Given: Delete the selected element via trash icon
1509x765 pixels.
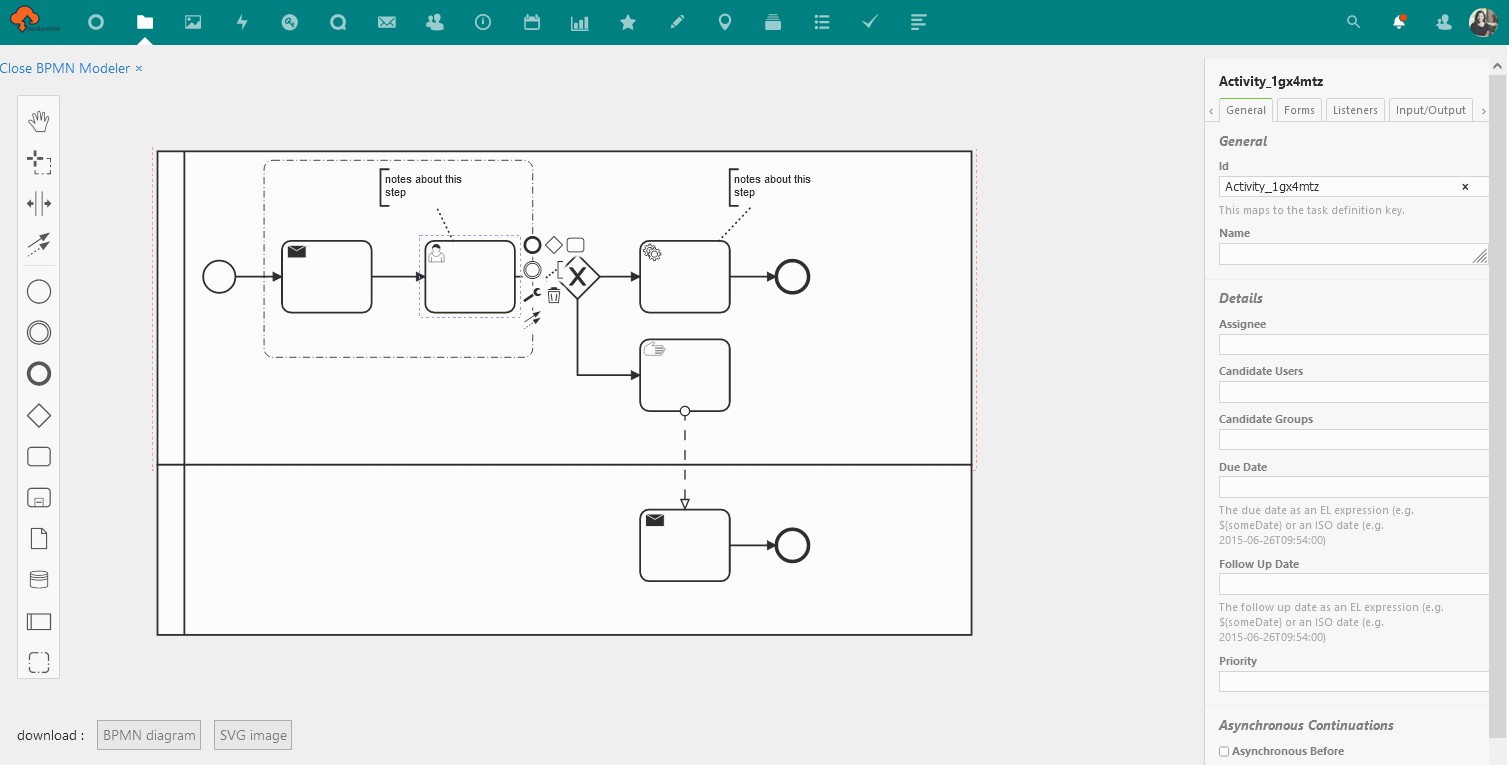Looking at the screenshot, I should coord(554,294).
